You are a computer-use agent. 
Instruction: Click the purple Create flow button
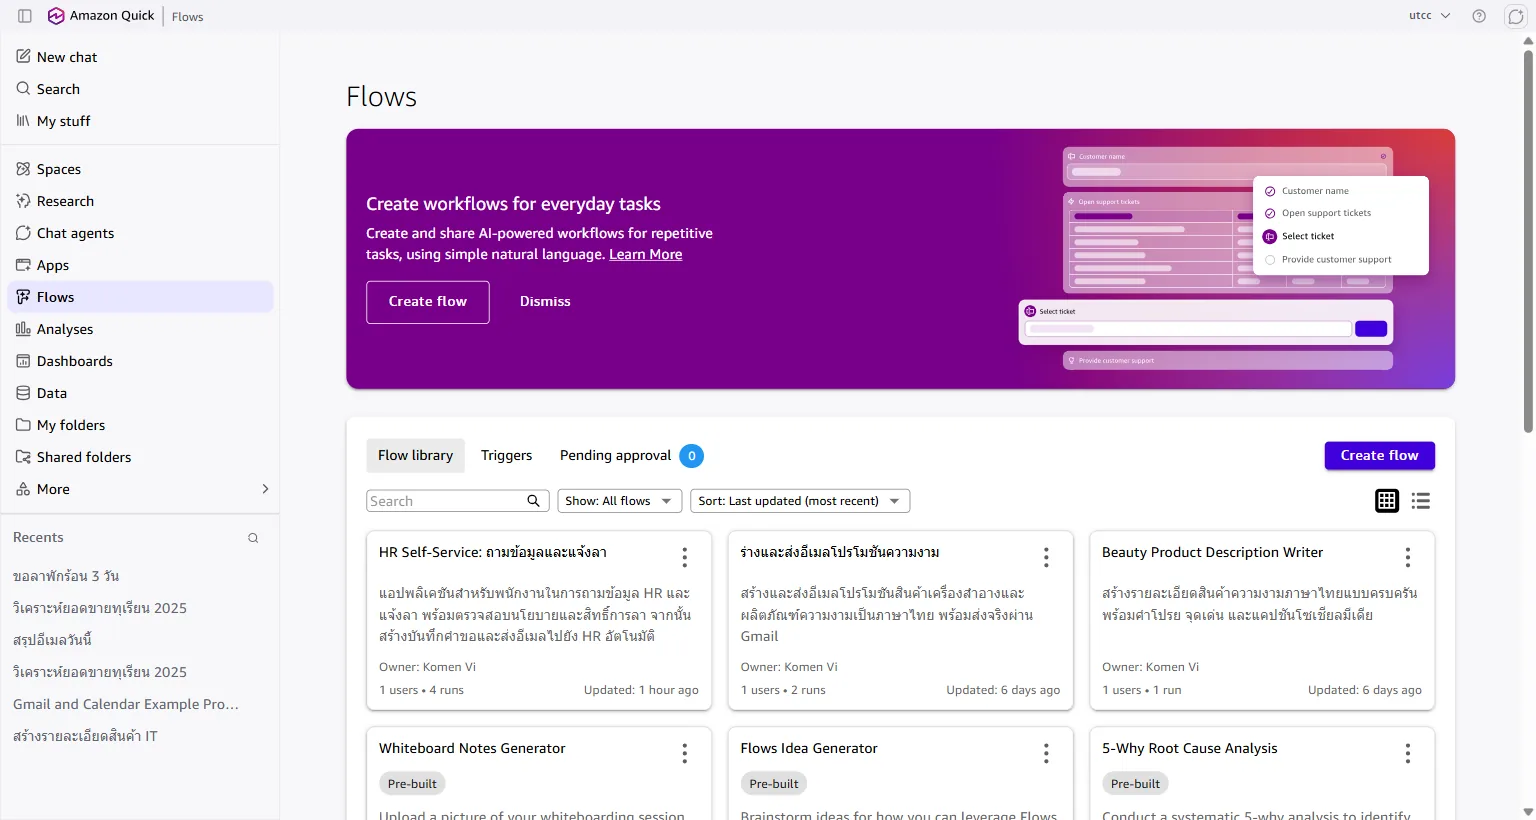[1379, 455]
